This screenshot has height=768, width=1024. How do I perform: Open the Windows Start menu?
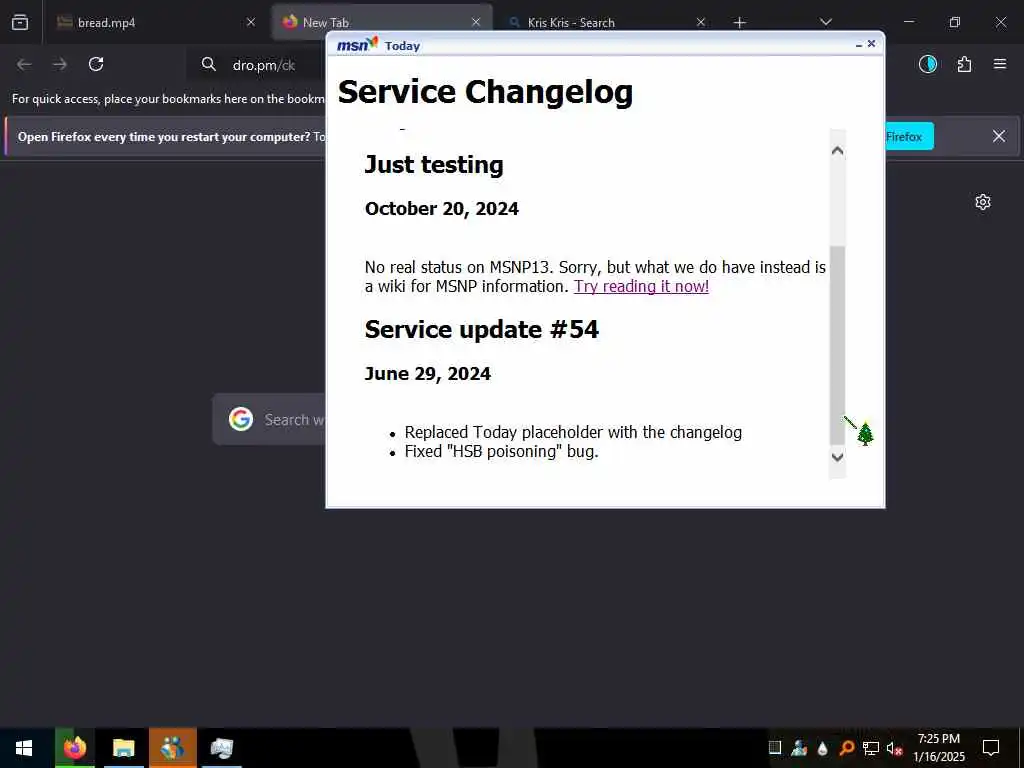24,748
